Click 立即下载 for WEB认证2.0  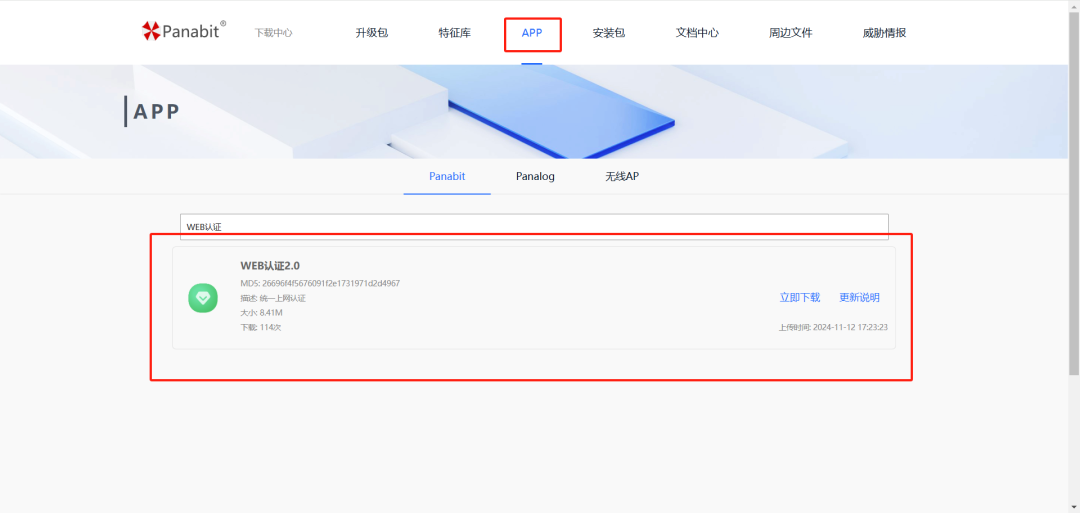(800, 297)
